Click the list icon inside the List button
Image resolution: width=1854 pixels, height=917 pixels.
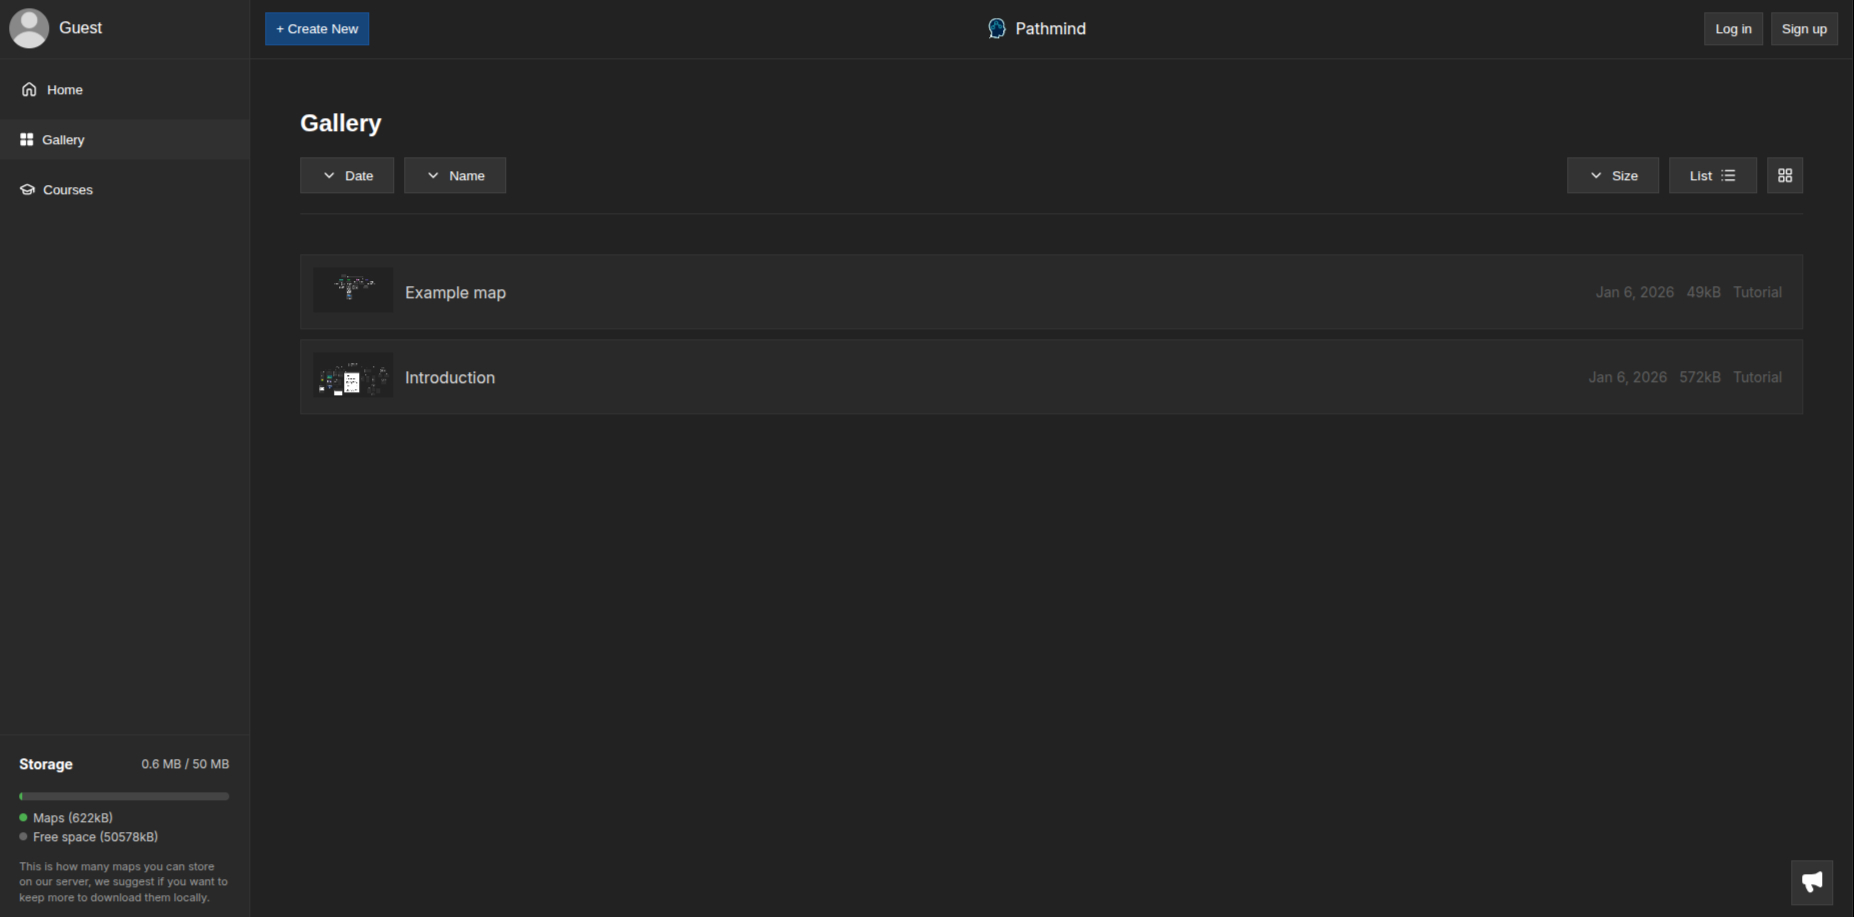pos(1728,174)
